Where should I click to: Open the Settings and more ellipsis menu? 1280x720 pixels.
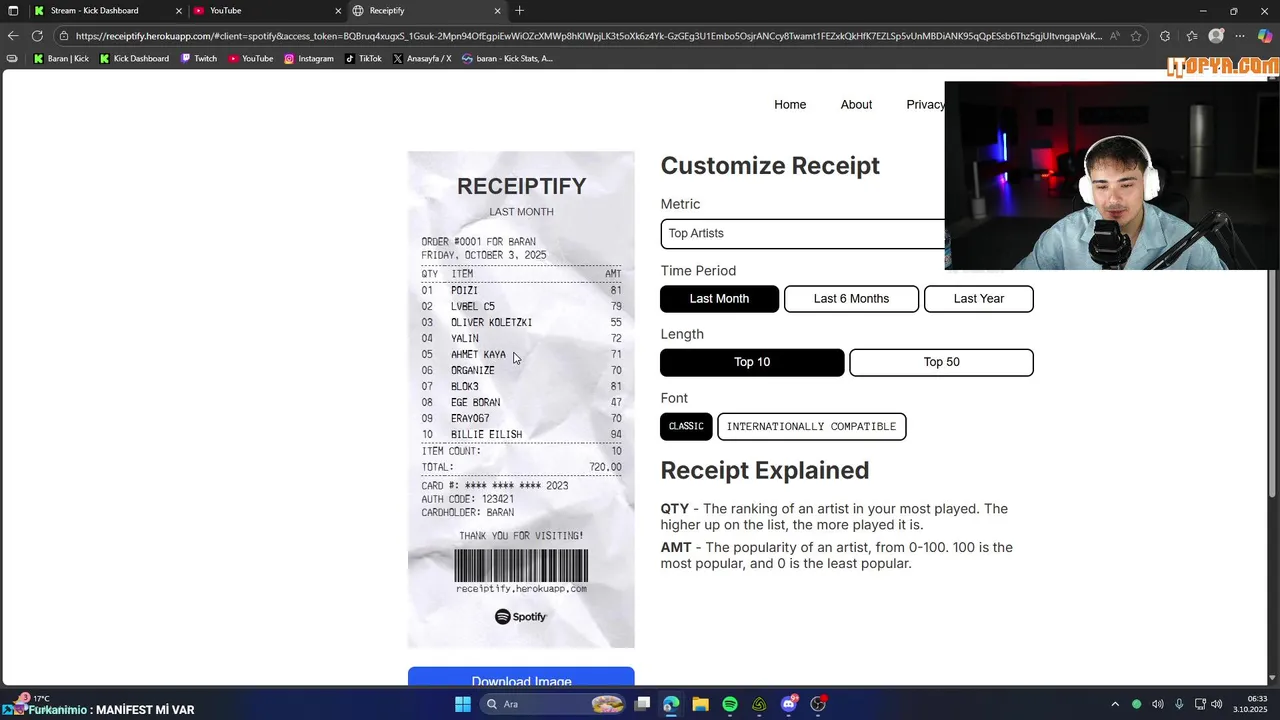tap(1241, 36)
